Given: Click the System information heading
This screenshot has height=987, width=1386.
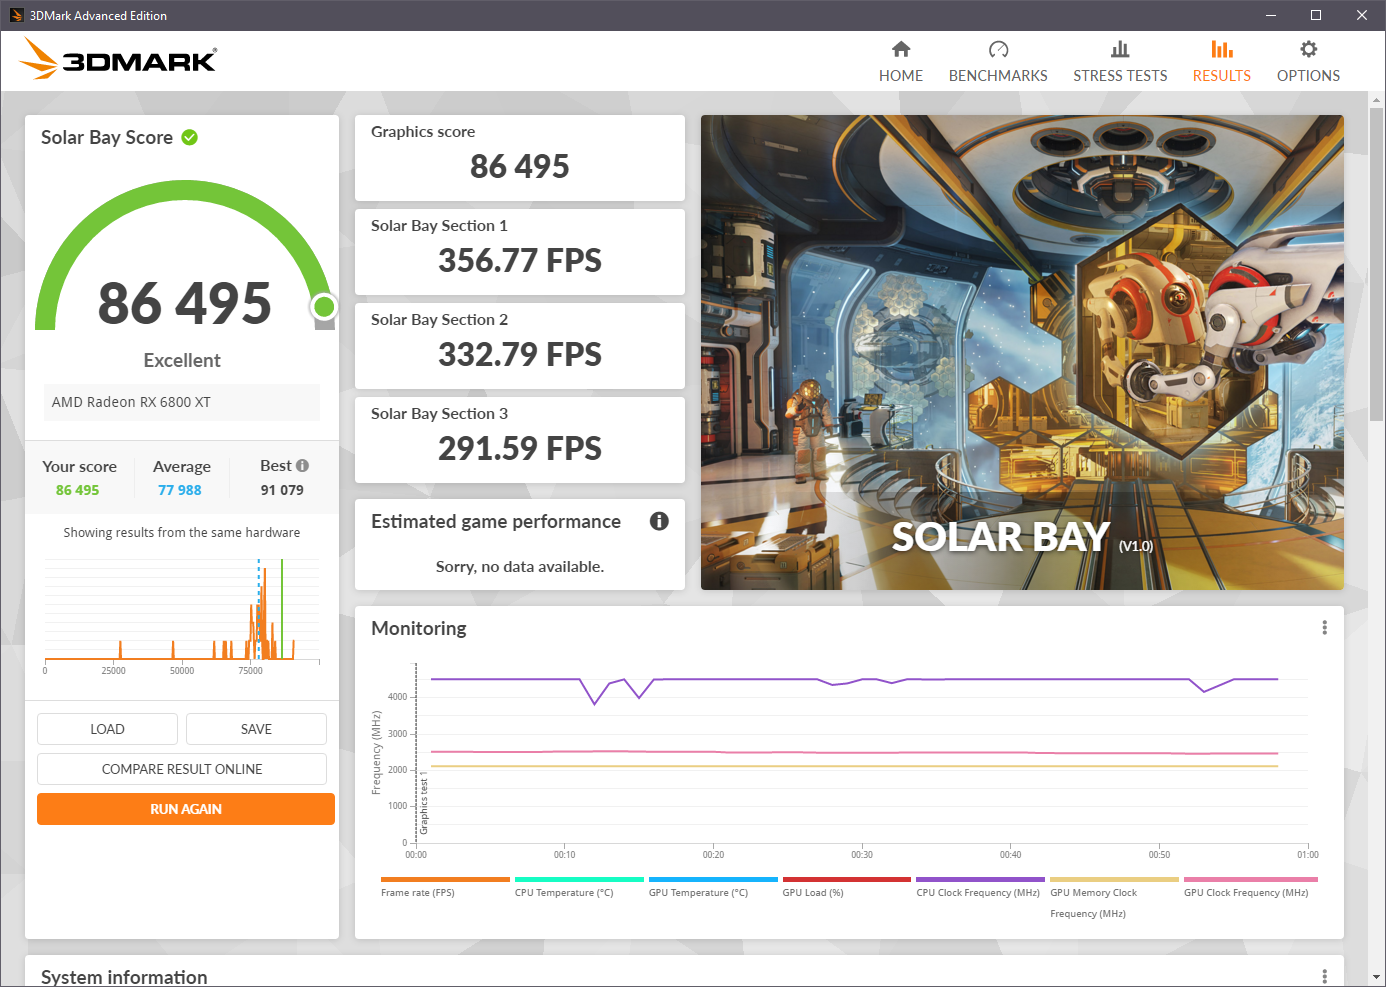Looking at the screenshot, I should [124, 977].
